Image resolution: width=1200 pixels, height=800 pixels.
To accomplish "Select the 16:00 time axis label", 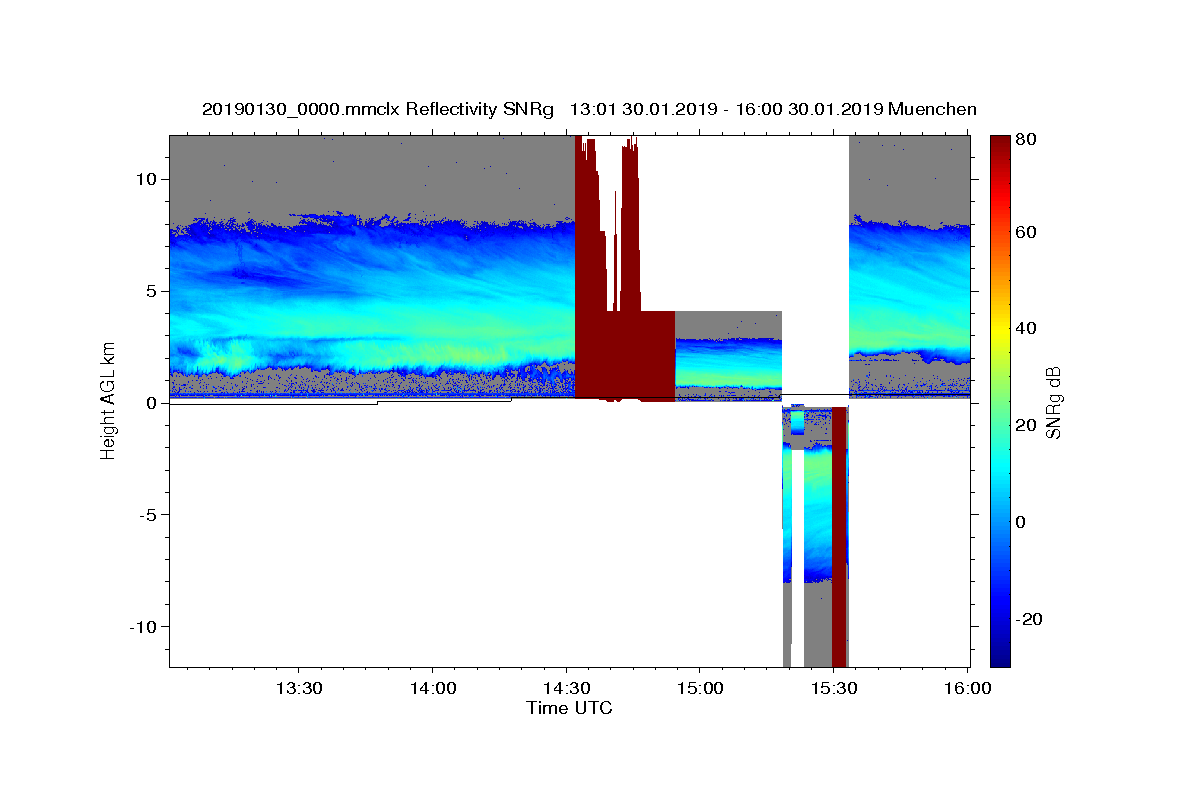I will click(x=967, y=689).
